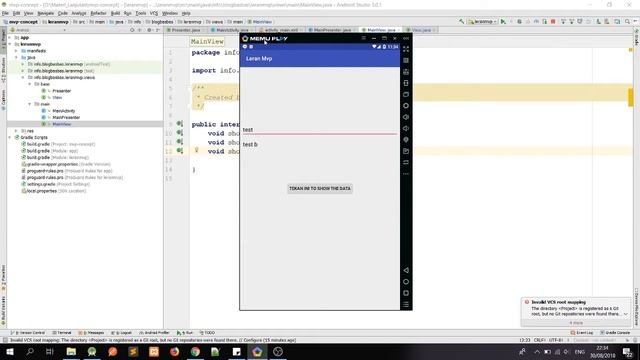Click MEmu fullscreen icon in side toolbar
The height and width of the screenshot is (360, 640).
(x=406, y=49)
